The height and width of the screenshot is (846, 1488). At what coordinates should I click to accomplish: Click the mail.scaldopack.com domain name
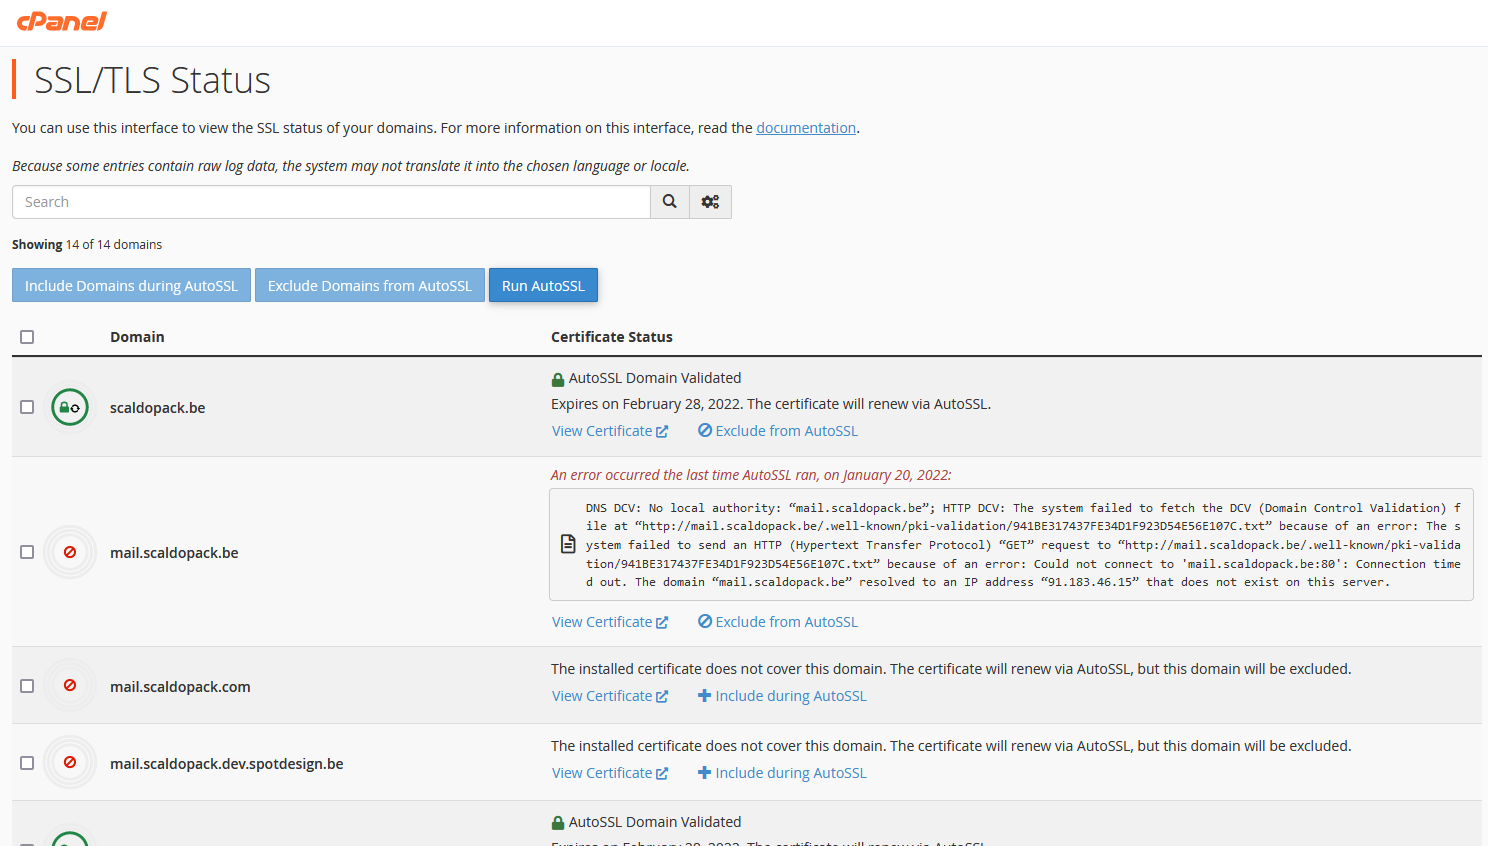[180, 687]
